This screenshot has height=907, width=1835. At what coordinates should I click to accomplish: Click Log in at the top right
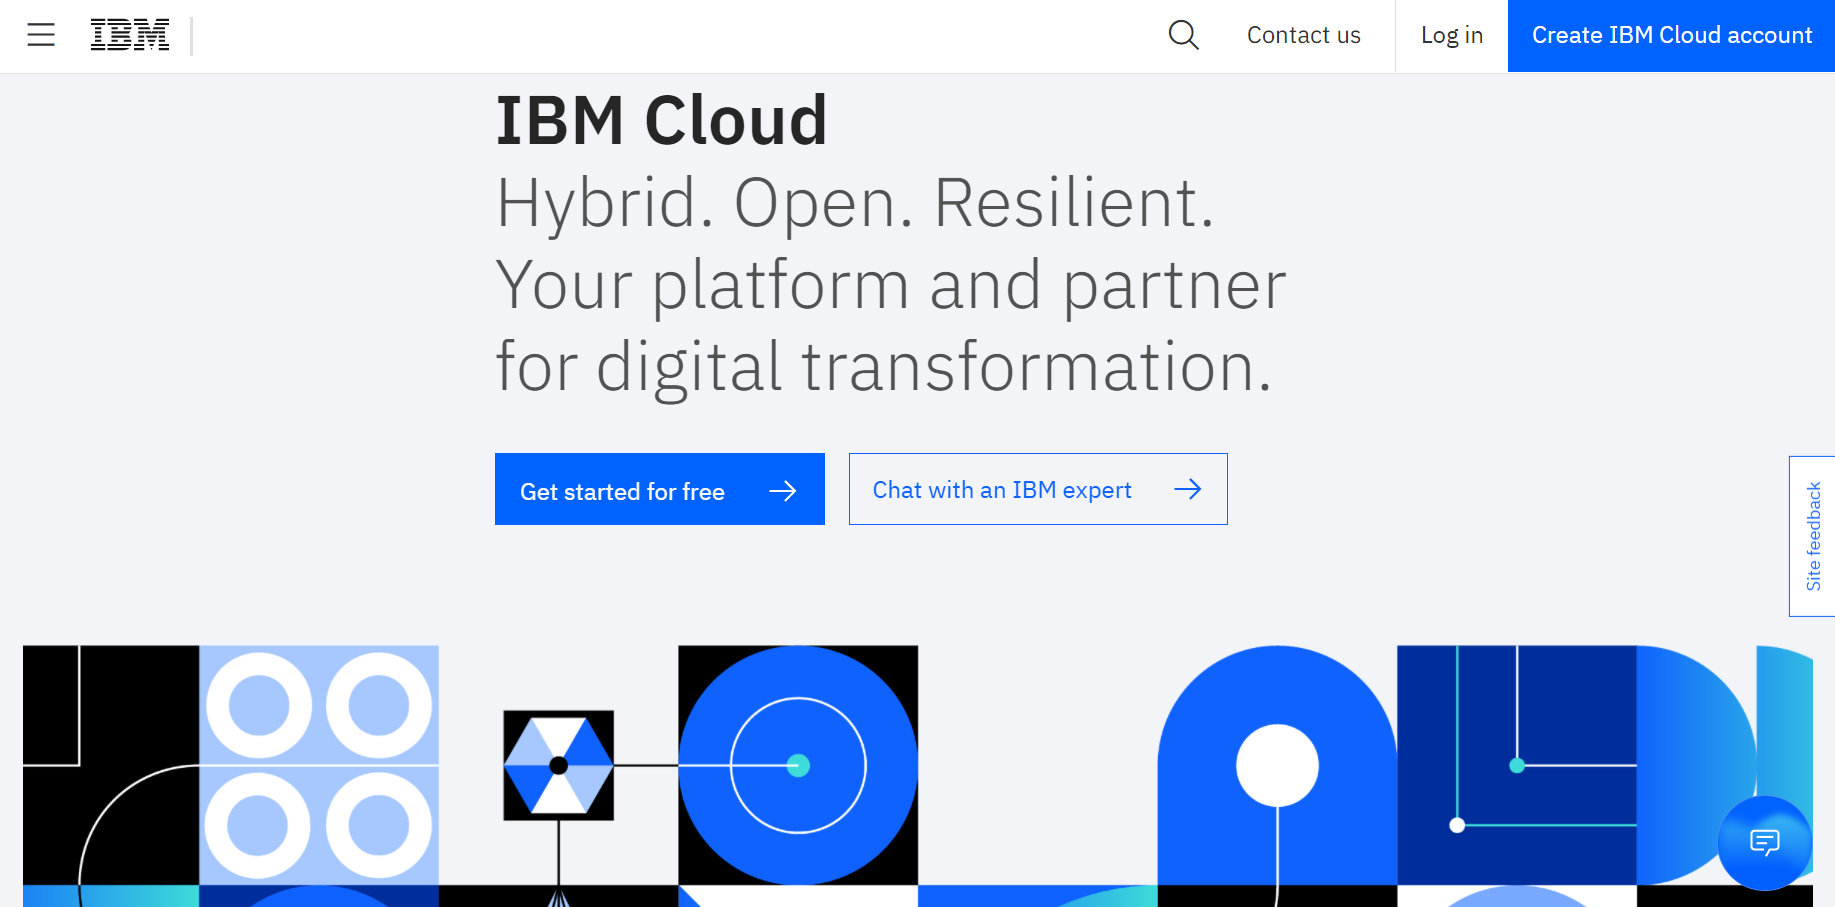[1451, 34]
